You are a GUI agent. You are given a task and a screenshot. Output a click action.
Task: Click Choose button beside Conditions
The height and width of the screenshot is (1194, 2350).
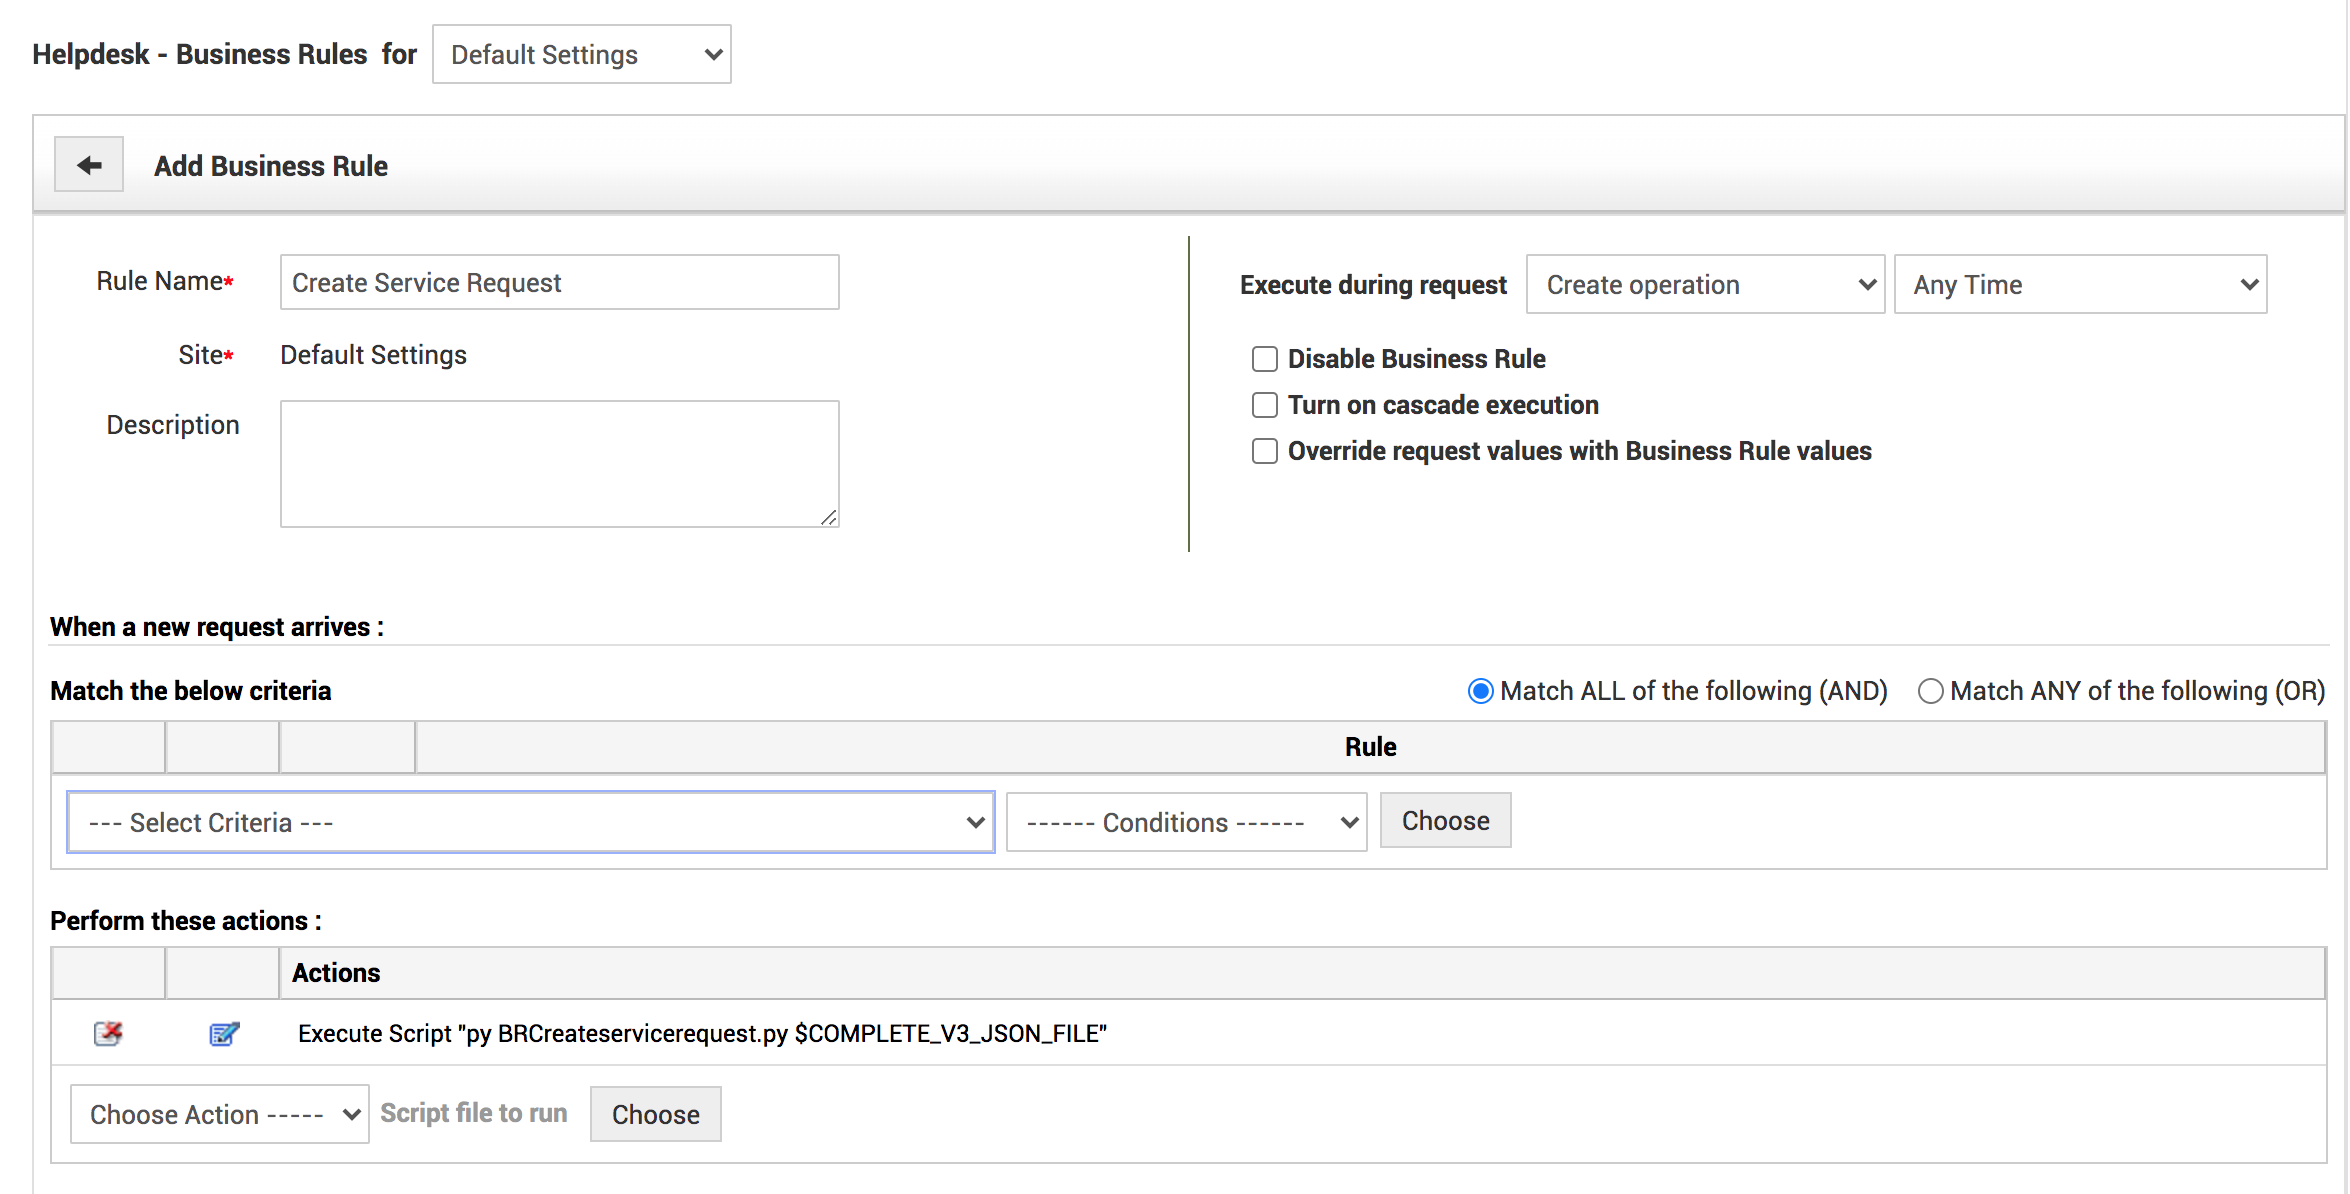click(x=1445, y=821)
